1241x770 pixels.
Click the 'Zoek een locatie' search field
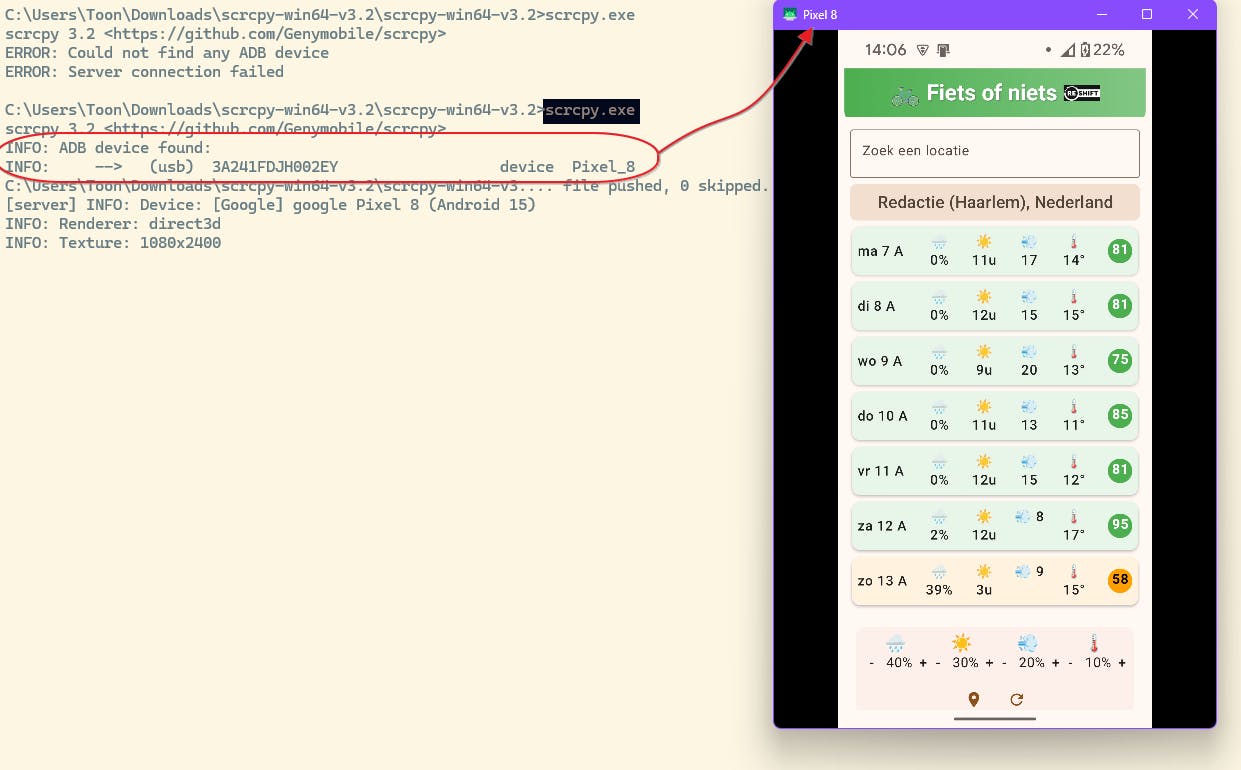pyautogui.click(x=995, y=153)
